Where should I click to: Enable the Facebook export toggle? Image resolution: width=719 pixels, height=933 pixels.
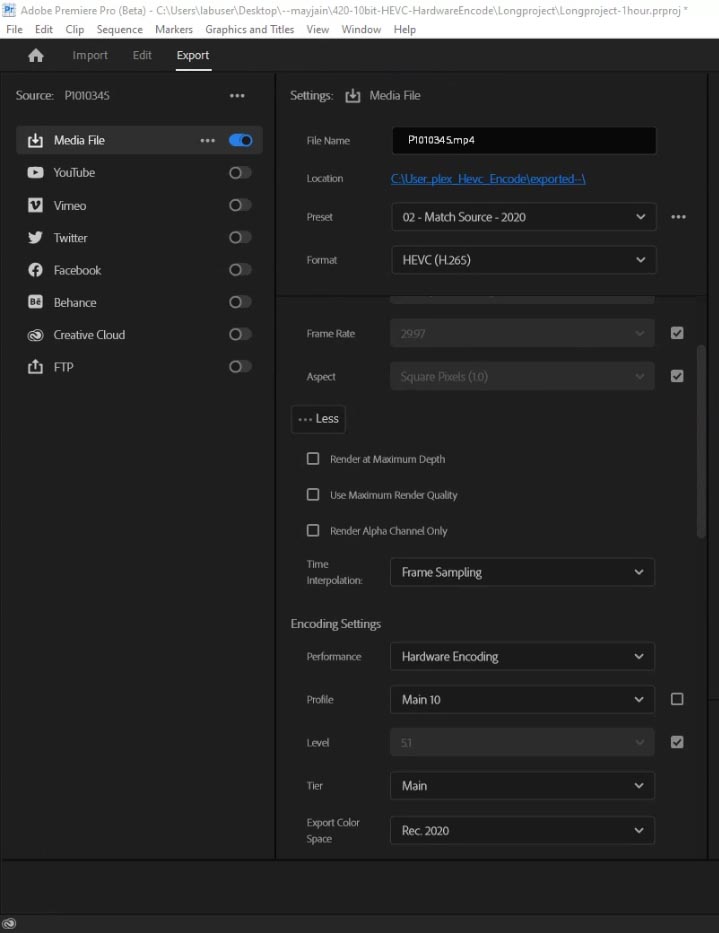240,270
